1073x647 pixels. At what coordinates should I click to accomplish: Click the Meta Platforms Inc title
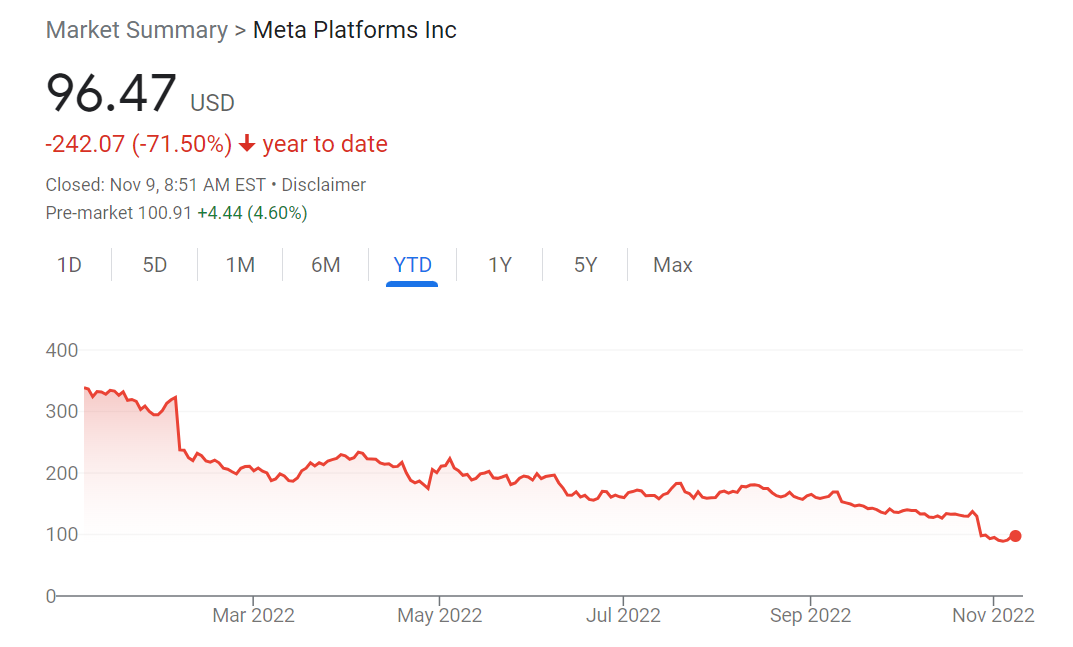coord(355,30)
